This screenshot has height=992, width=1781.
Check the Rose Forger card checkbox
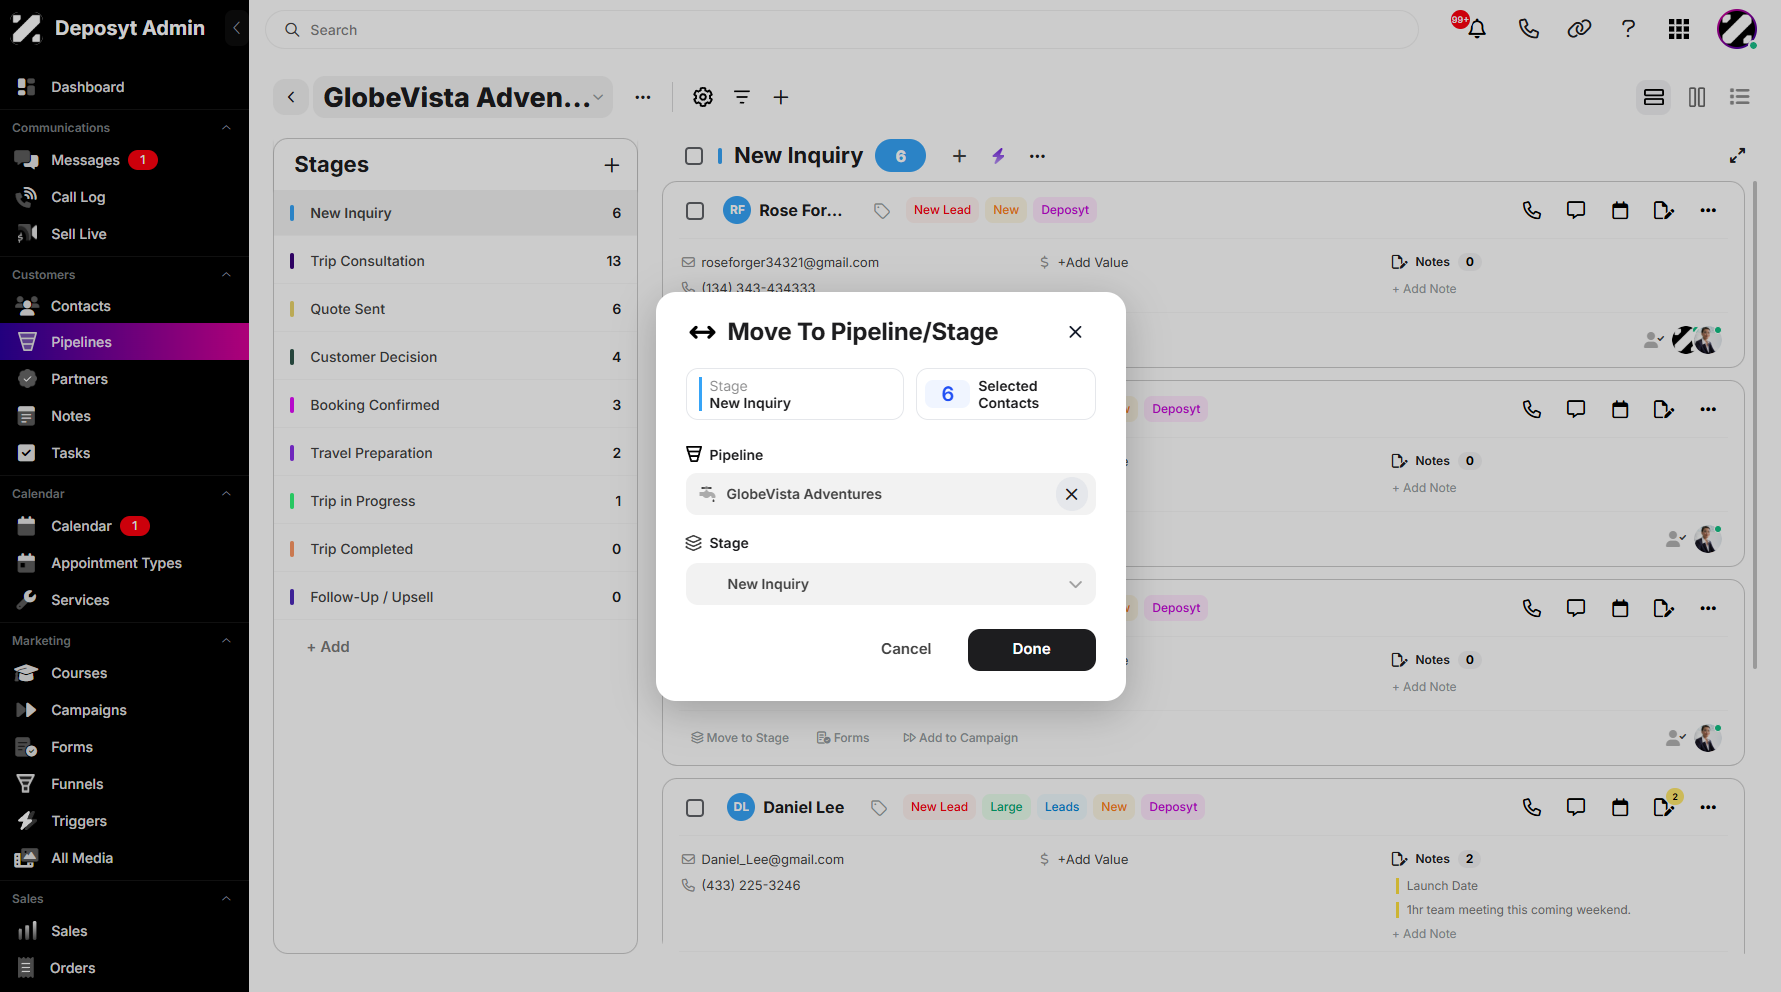tap(695, 211)
